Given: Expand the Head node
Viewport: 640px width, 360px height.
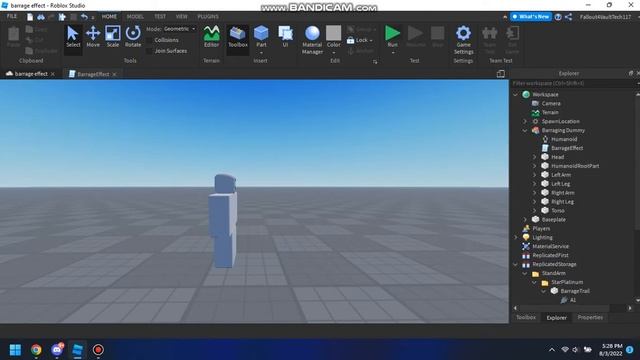Looking at the screenshot, I should click(535, 157).
